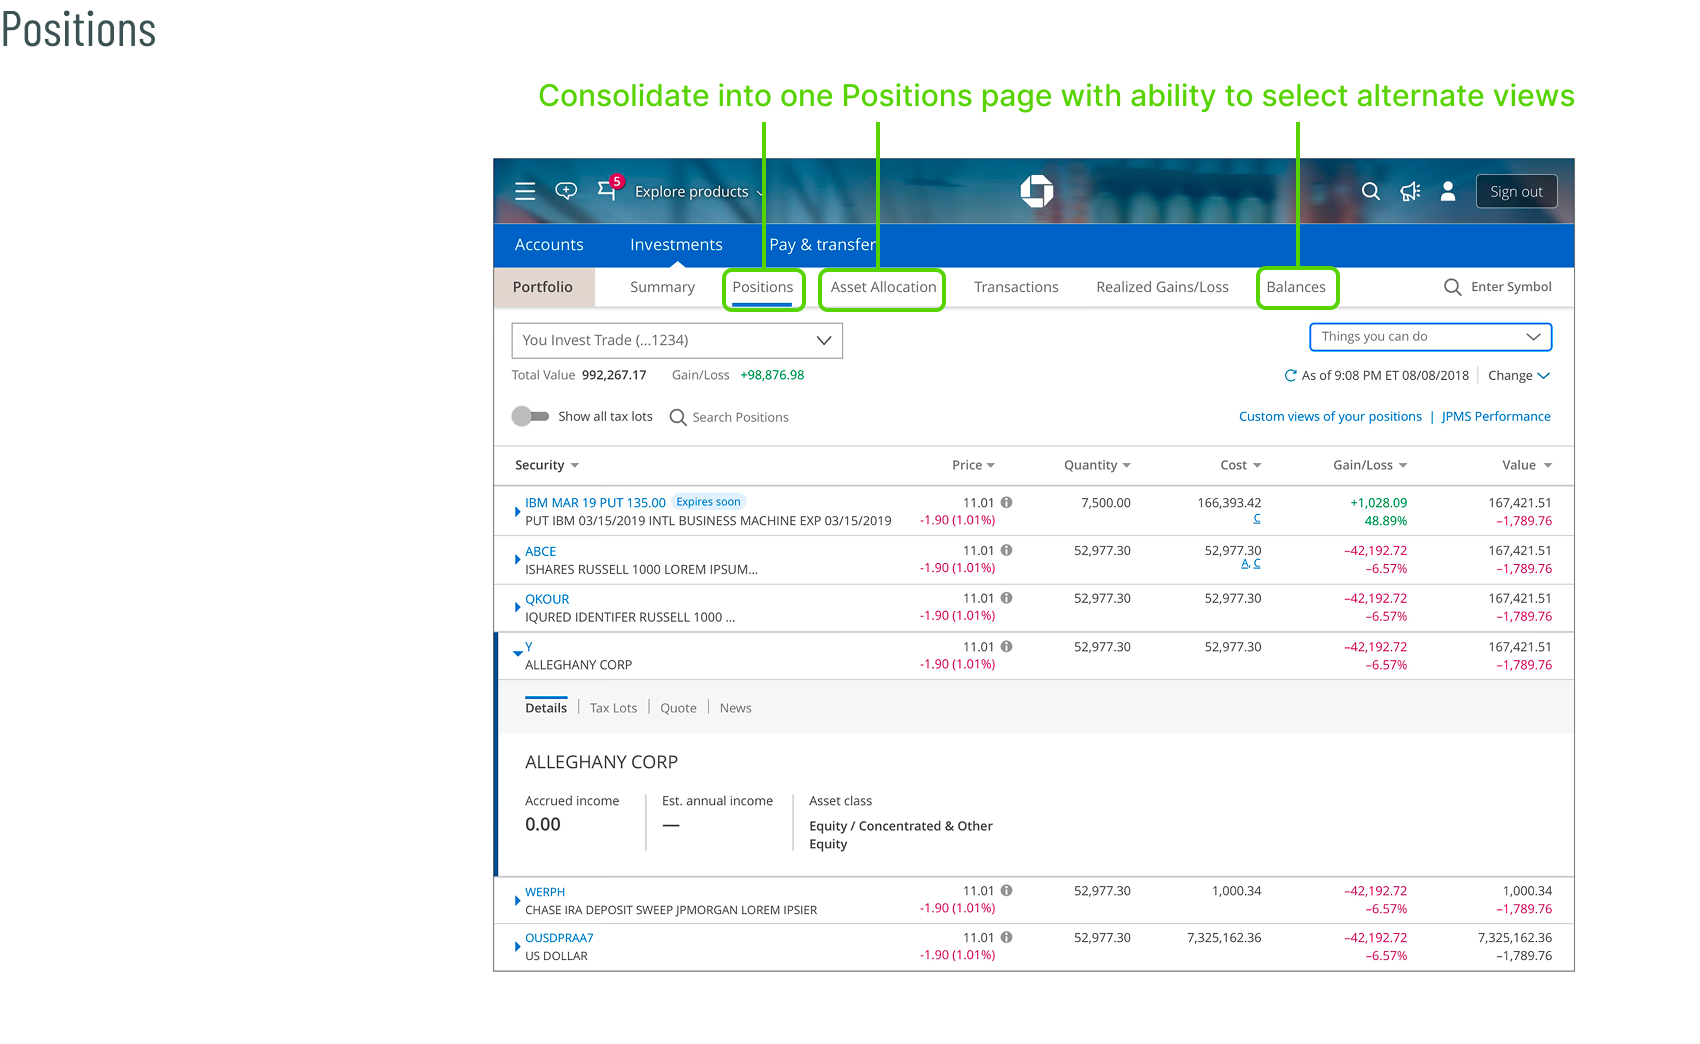Expand the QKOUR row arrow
The image size is (1700, 1044).
point(517,607)
